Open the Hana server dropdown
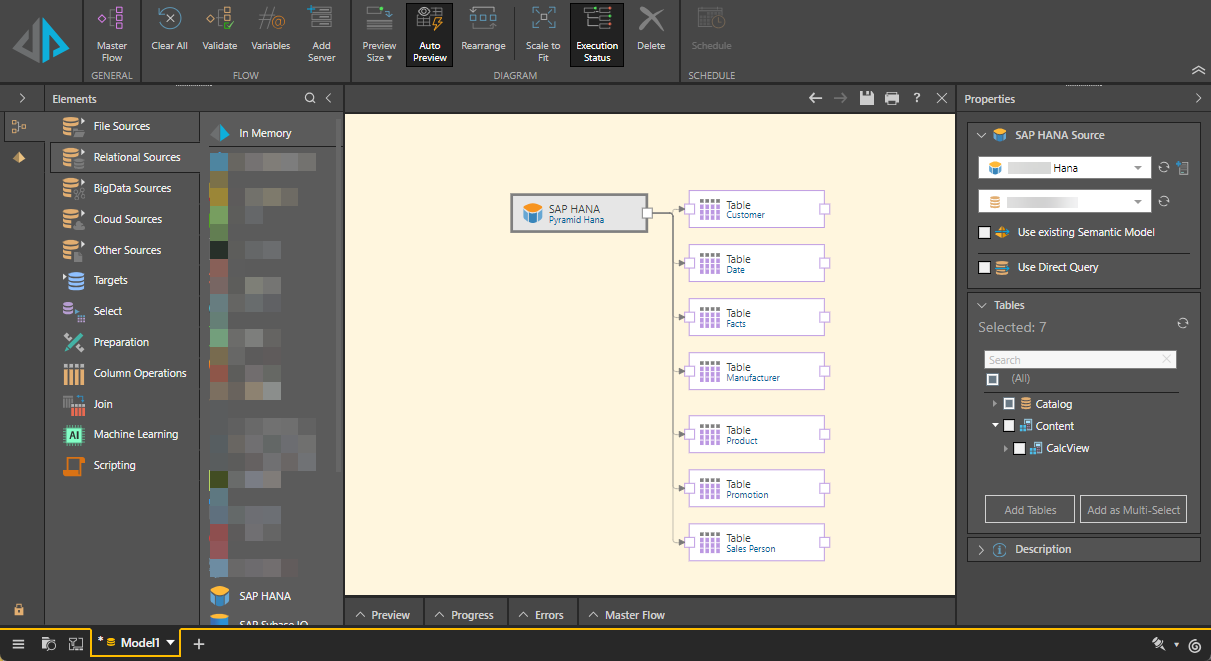The height and width of the screenshot is (661, 1211). pyautogui.click(x=1138, y=168)
